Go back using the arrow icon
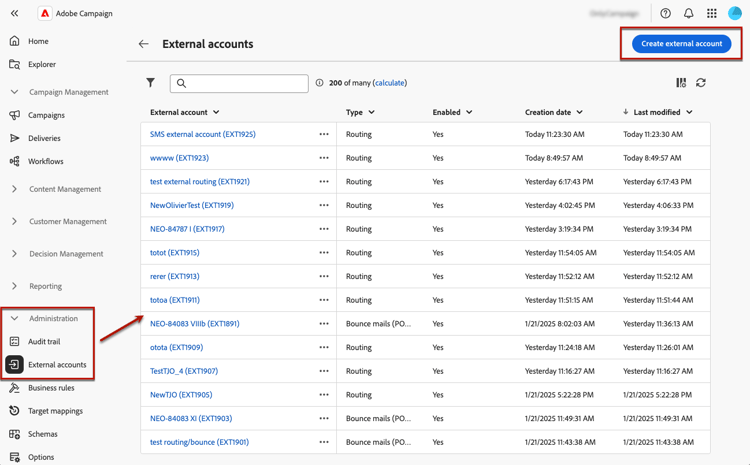This screenshot has height=465, width=750. [x=144, y=44]
